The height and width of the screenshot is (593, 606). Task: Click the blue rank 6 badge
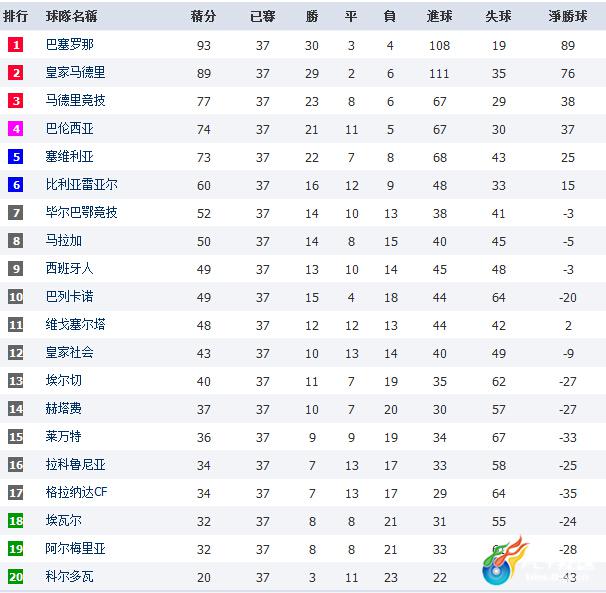[15, 185]
